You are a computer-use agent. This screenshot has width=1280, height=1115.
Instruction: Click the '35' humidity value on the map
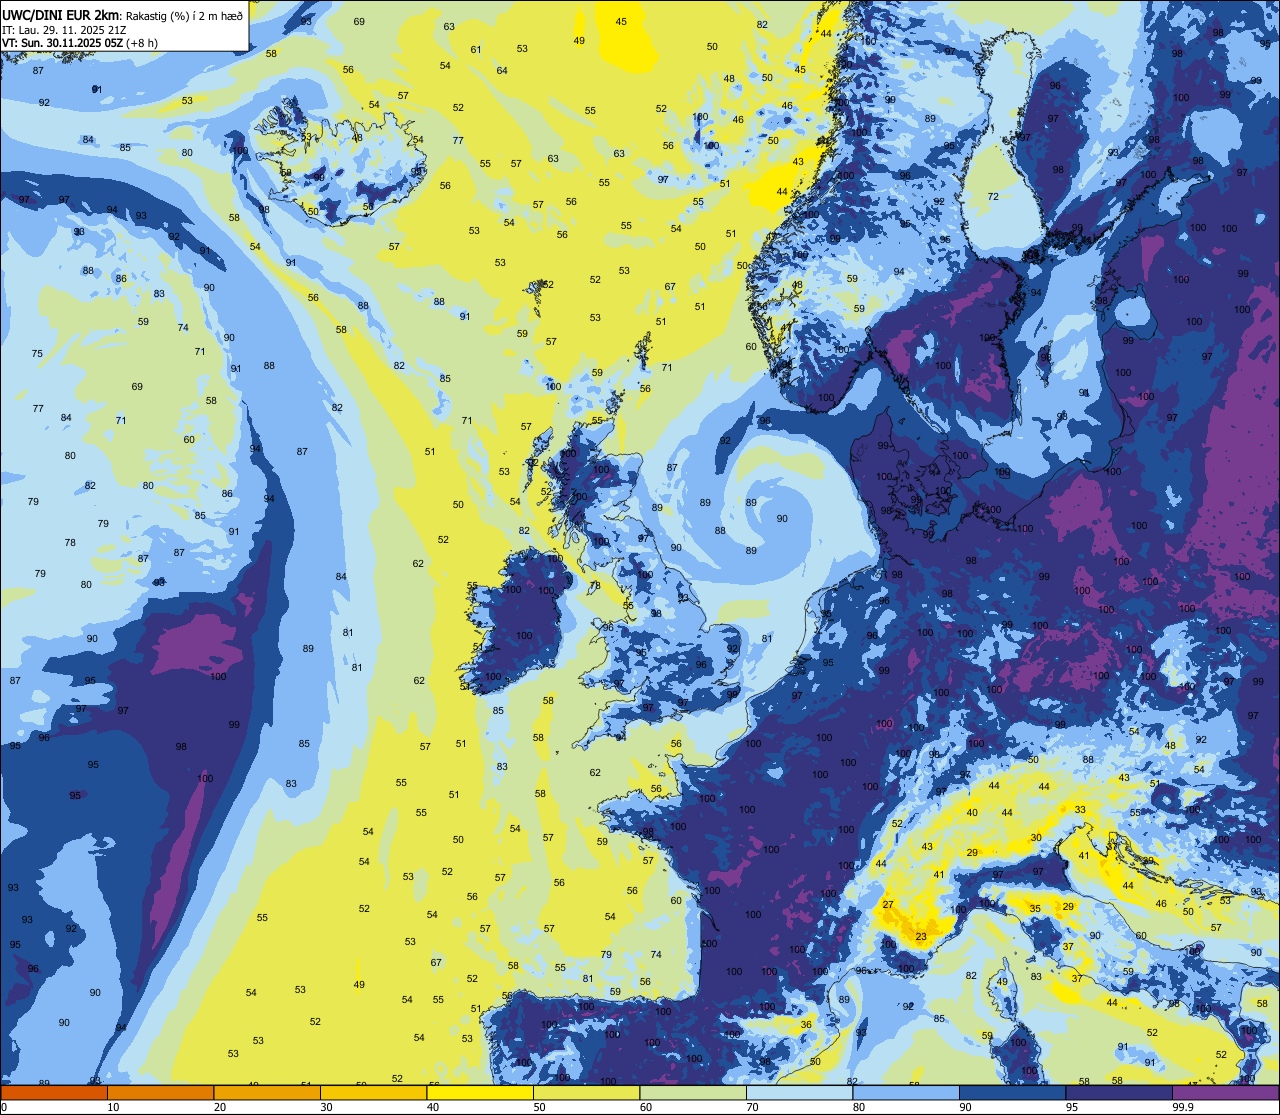pos(1036,909)
